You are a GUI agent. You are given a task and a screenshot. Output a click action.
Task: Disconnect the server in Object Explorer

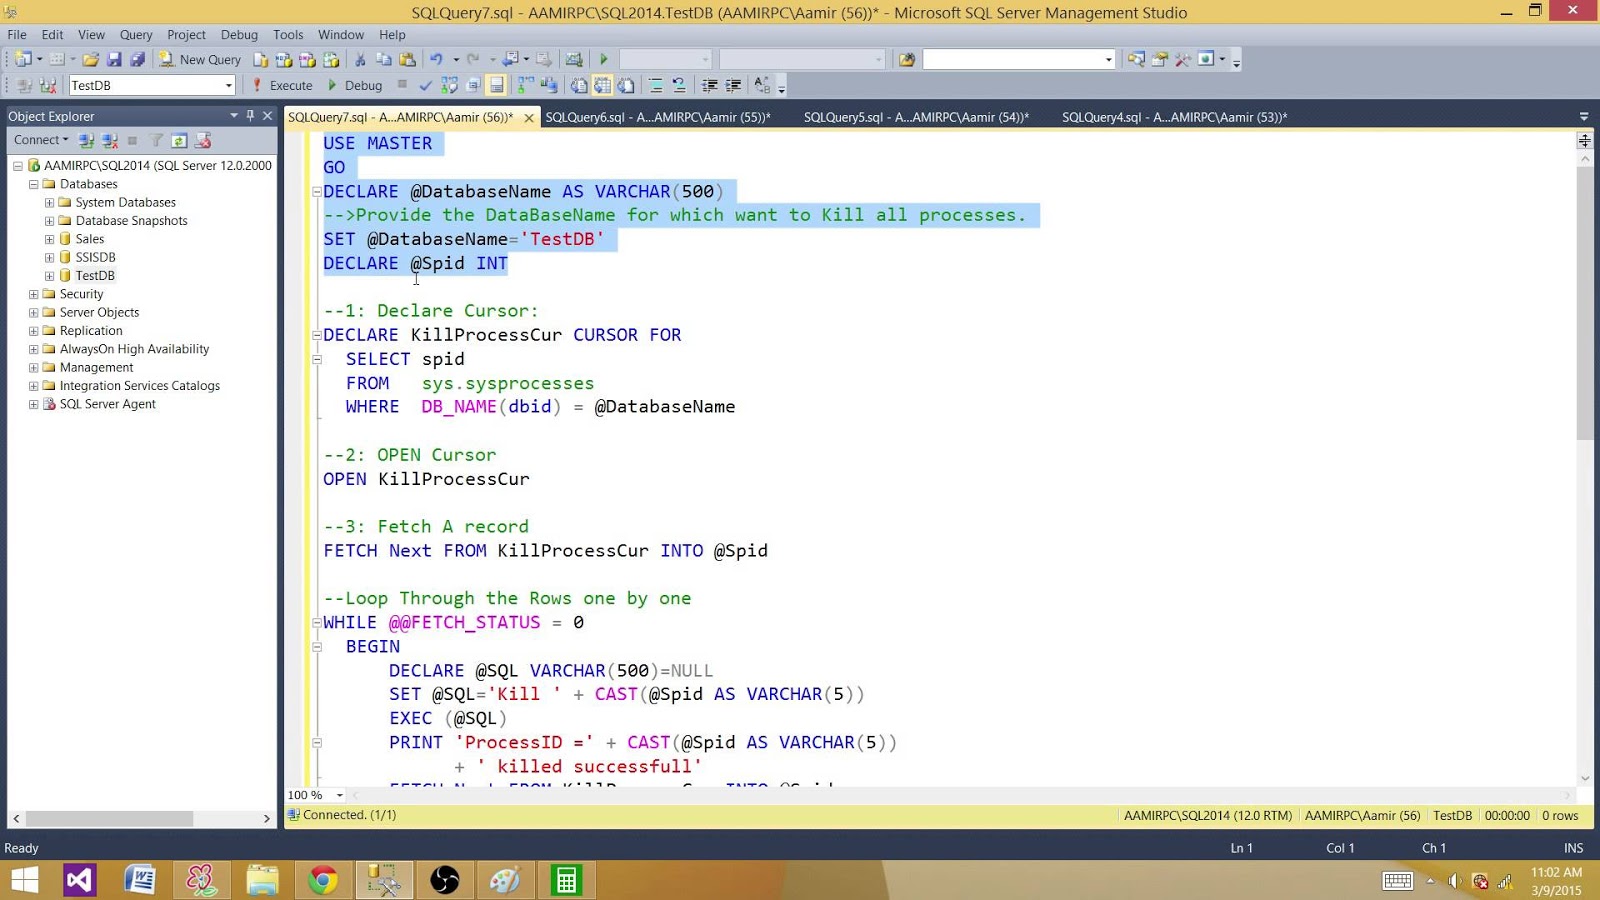pyautogui.click(x=108, y=140)
